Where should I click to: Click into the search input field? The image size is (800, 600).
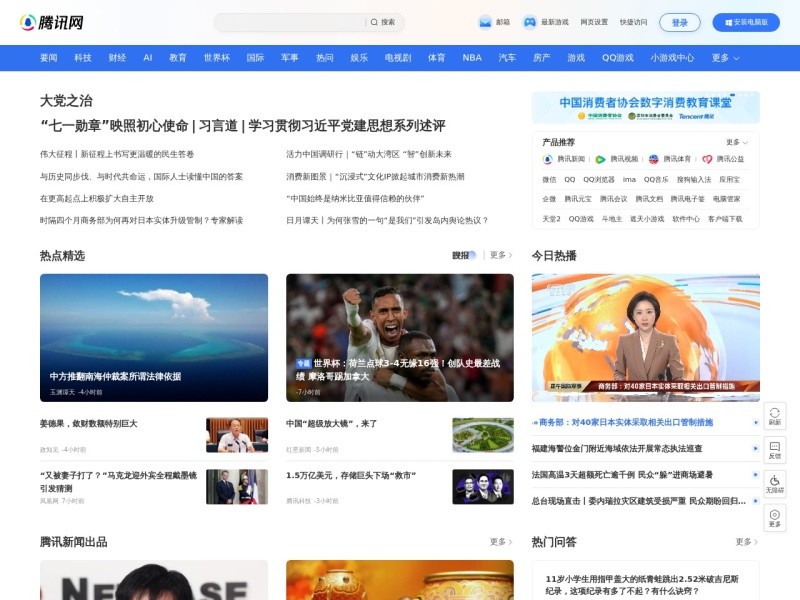click(290, 22)
